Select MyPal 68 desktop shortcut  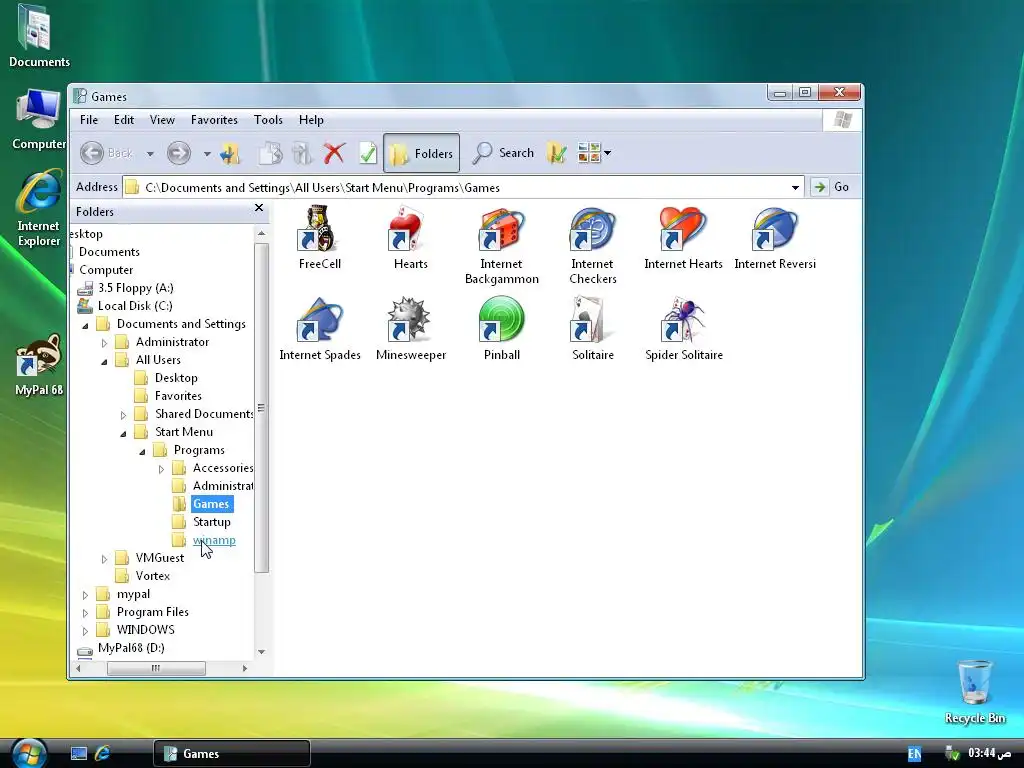coord(39,364)
